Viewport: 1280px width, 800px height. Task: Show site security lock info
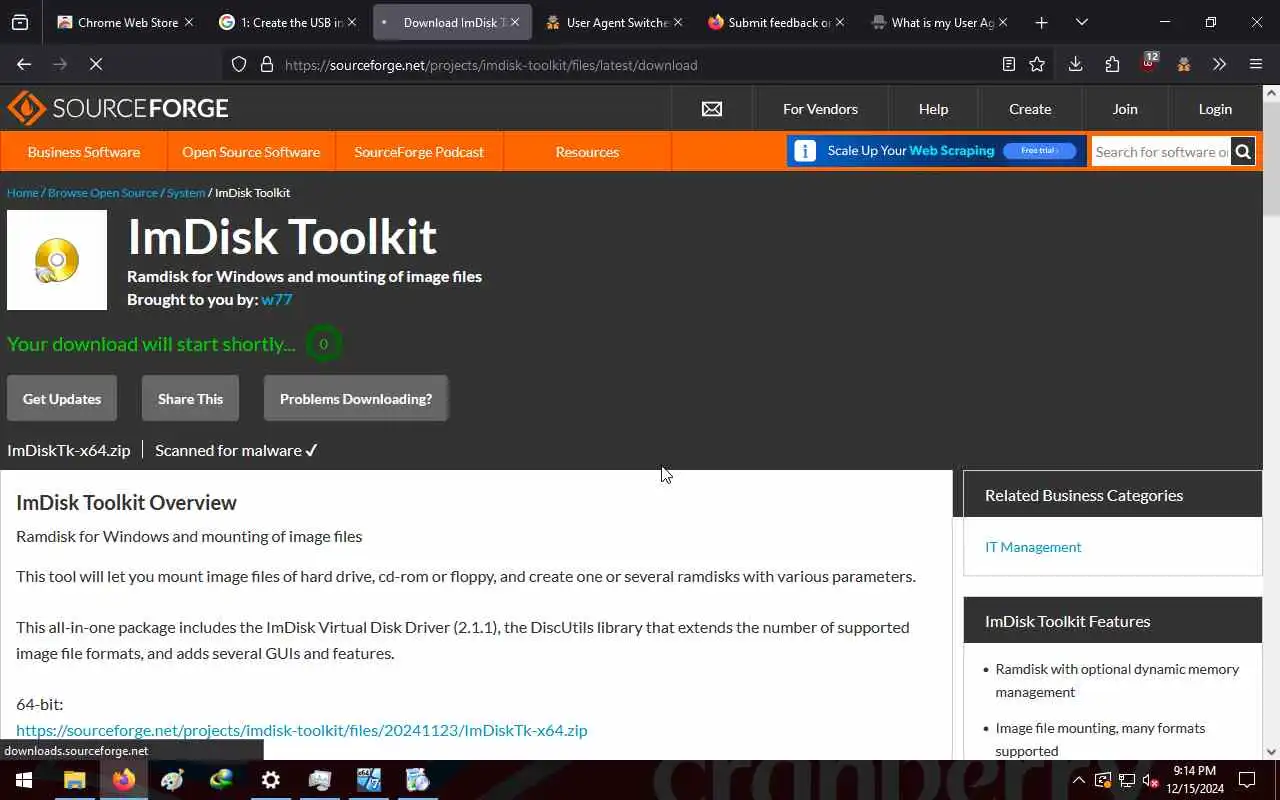(266, 64)
